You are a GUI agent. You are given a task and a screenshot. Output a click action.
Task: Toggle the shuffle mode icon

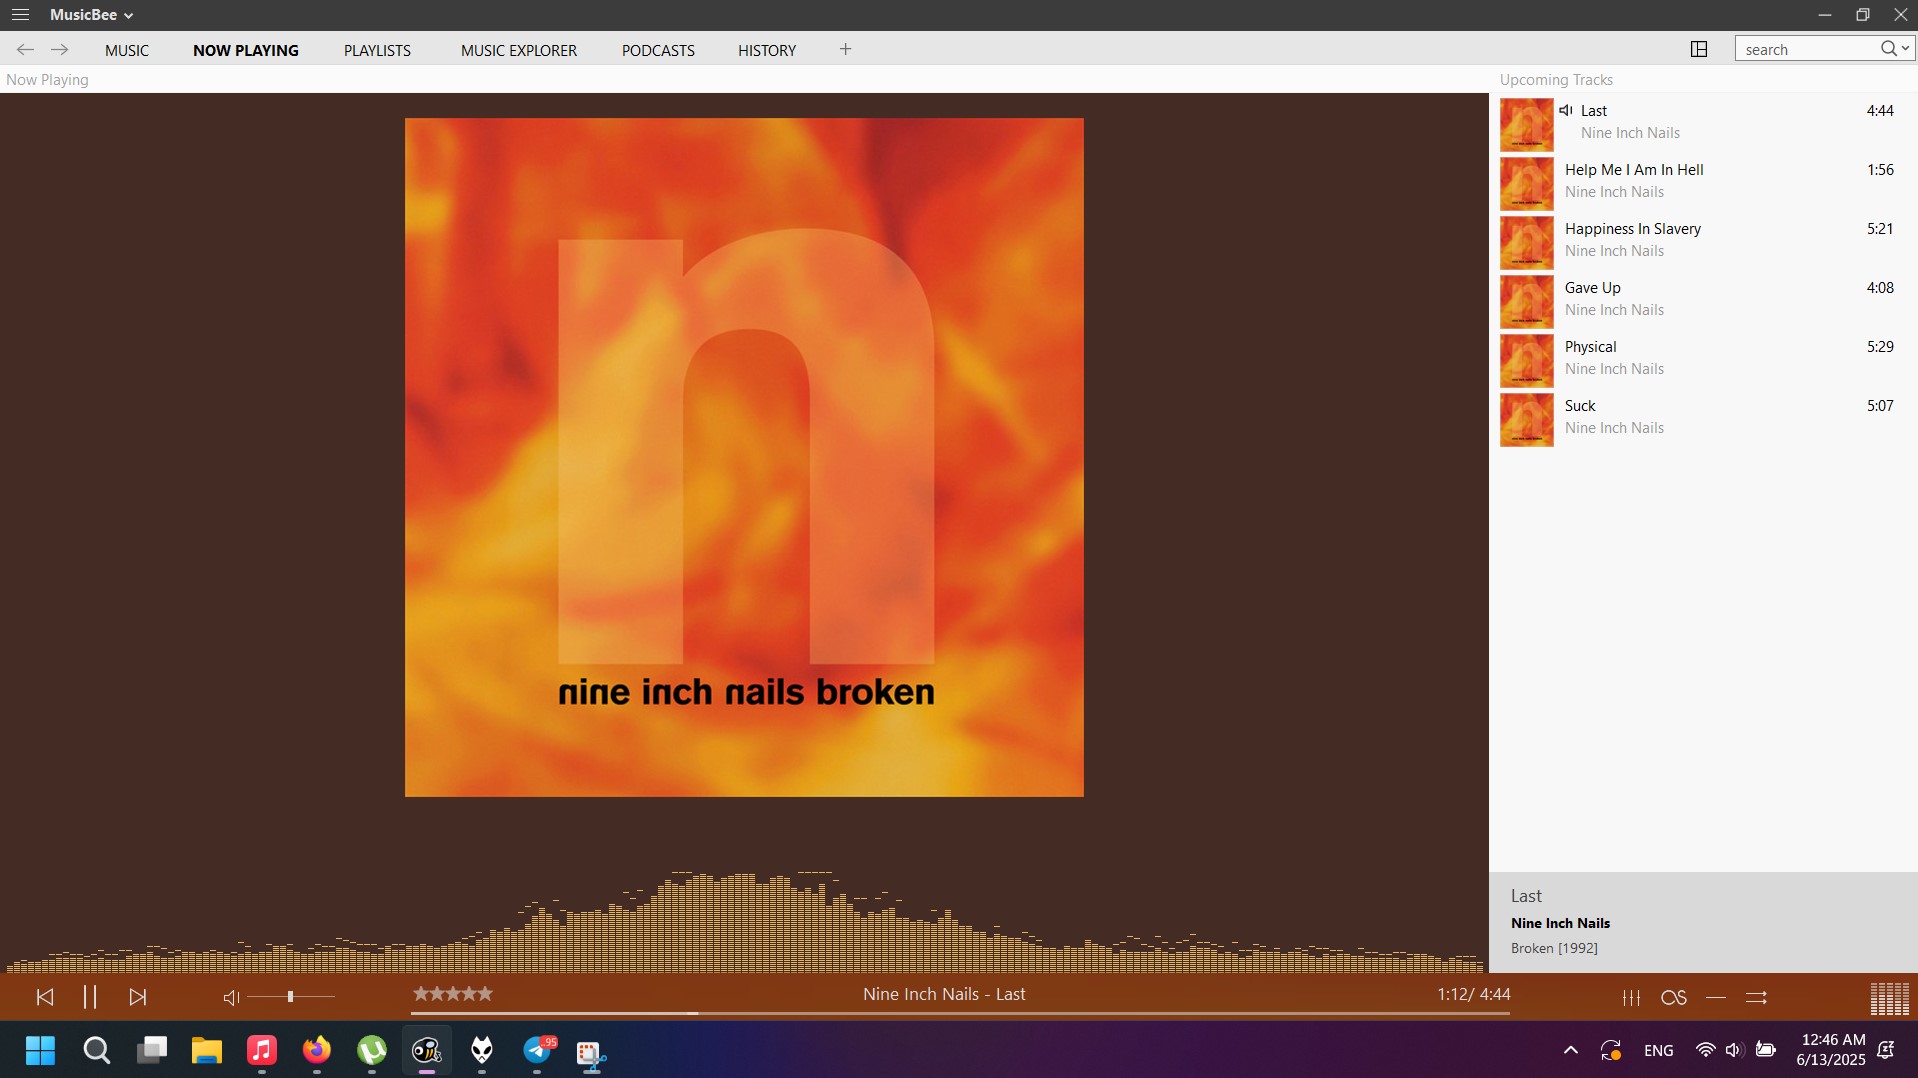(1757, 997)
